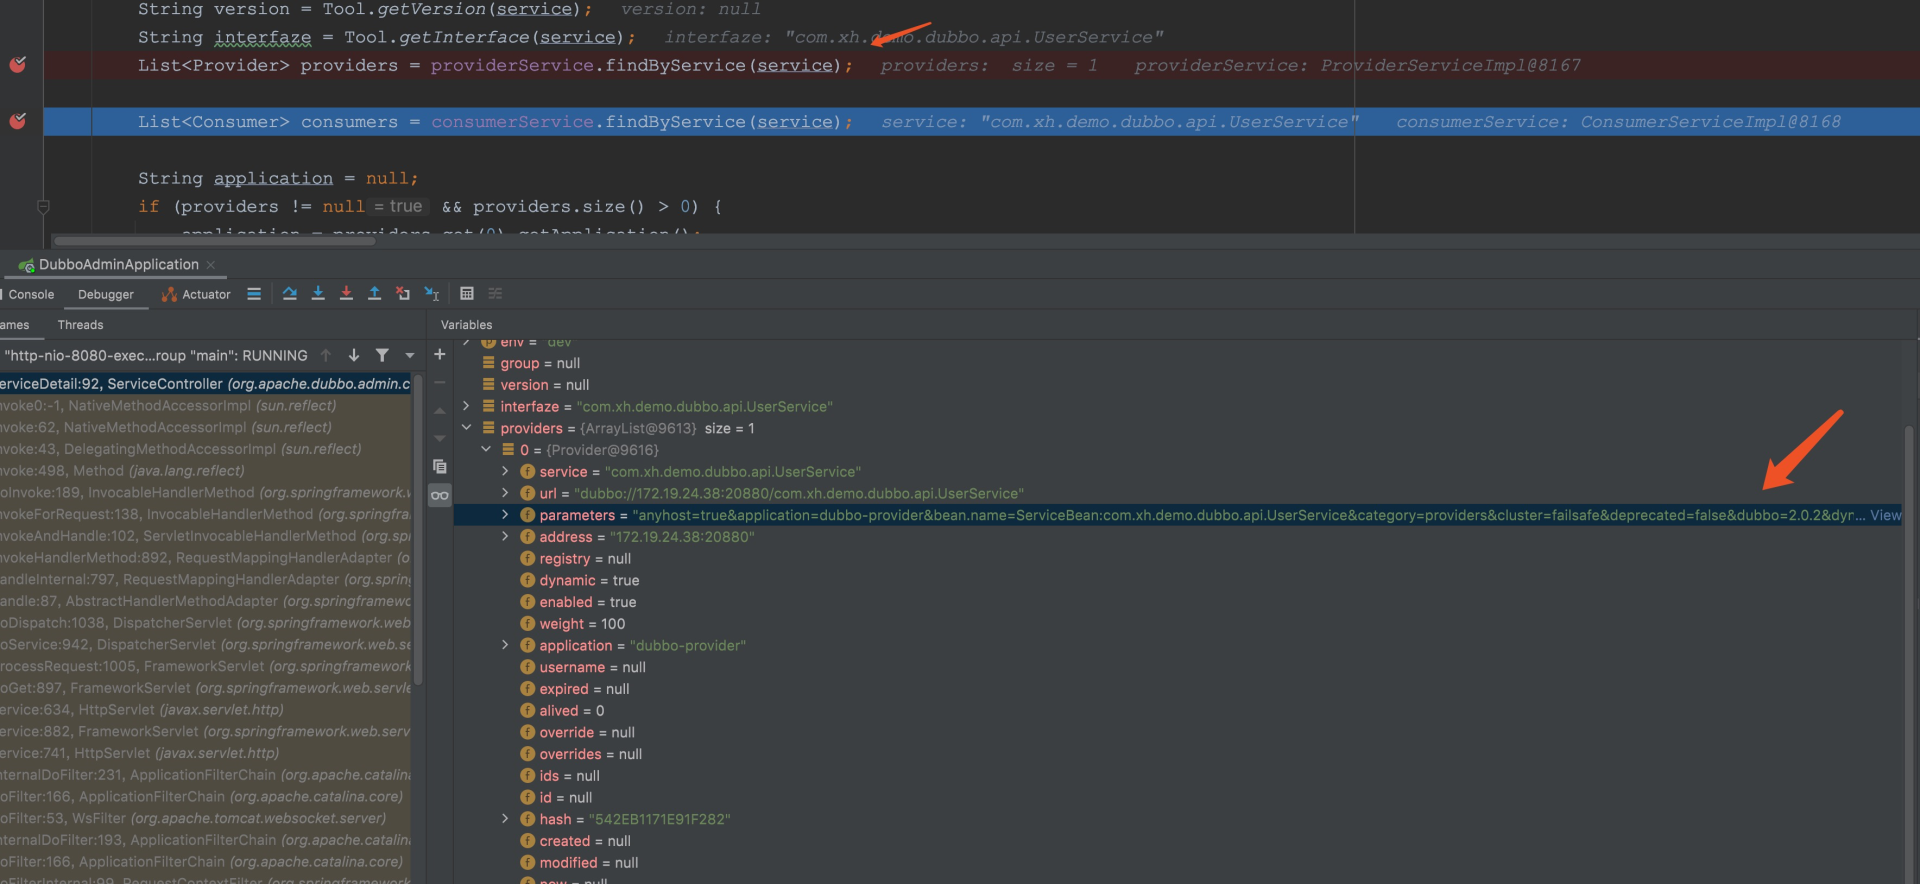Expand the service field node
The width and height of the screenshot is (1920, 884).
(505, 471)
